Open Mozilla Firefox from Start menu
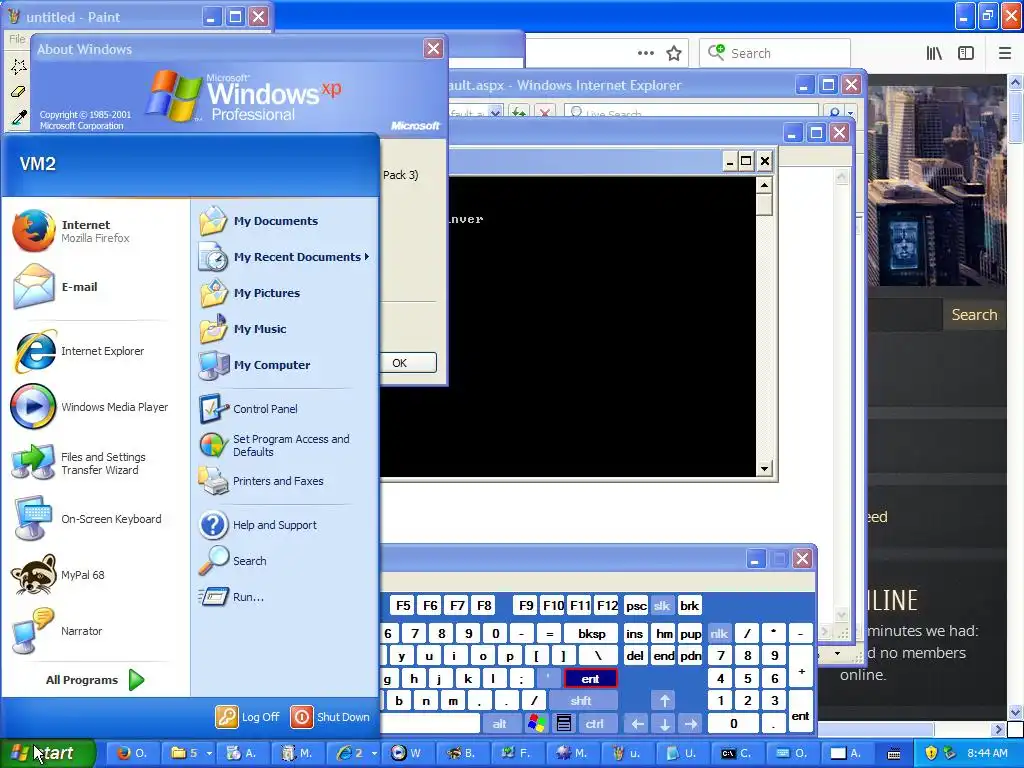Viewport: 1024px width, 768px height. (72, 231)
